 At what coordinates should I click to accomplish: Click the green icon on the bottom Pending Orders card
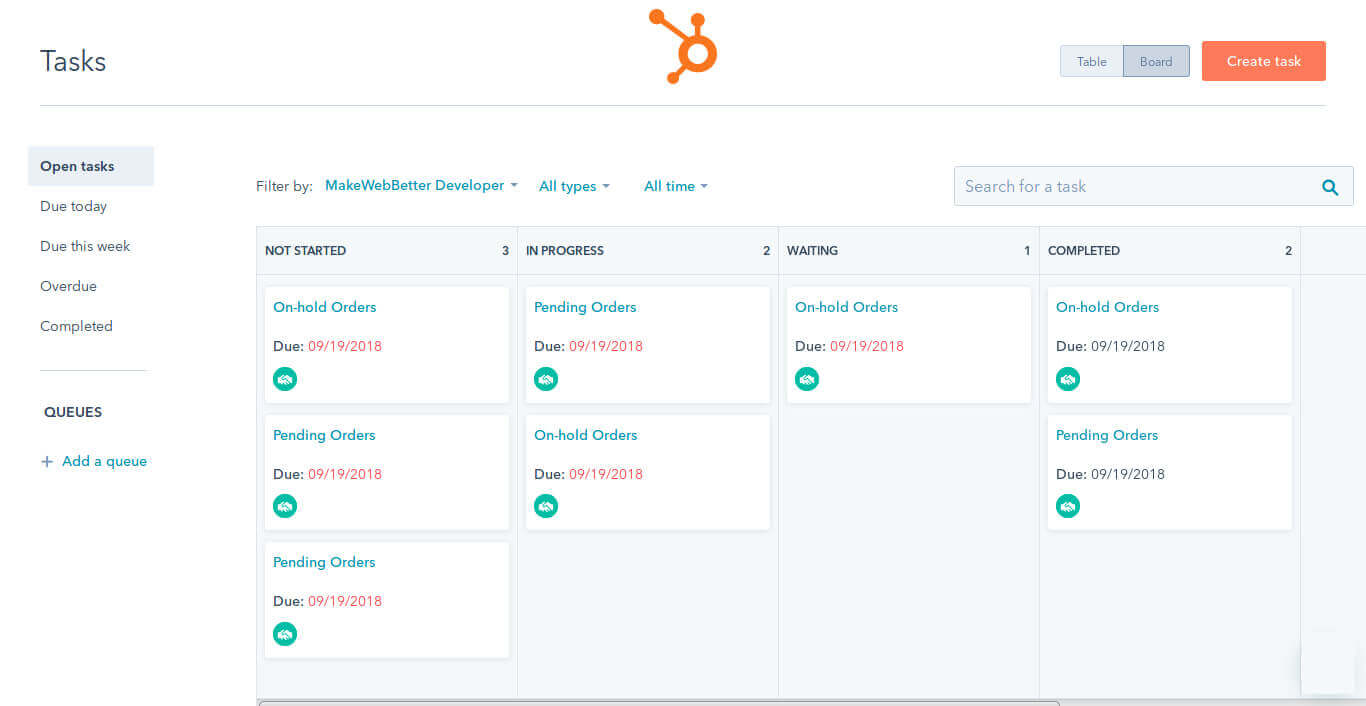pyautogui.click(x=285, y=634)
